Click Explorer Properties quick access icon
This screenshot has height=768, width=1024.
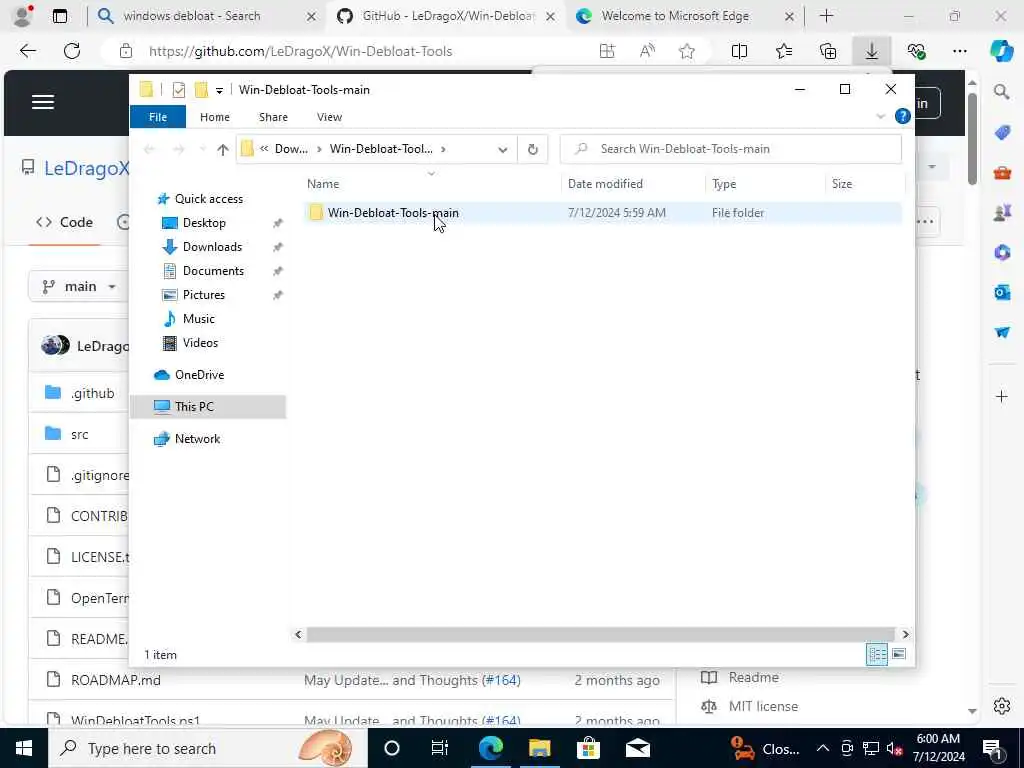pos(178,89)
